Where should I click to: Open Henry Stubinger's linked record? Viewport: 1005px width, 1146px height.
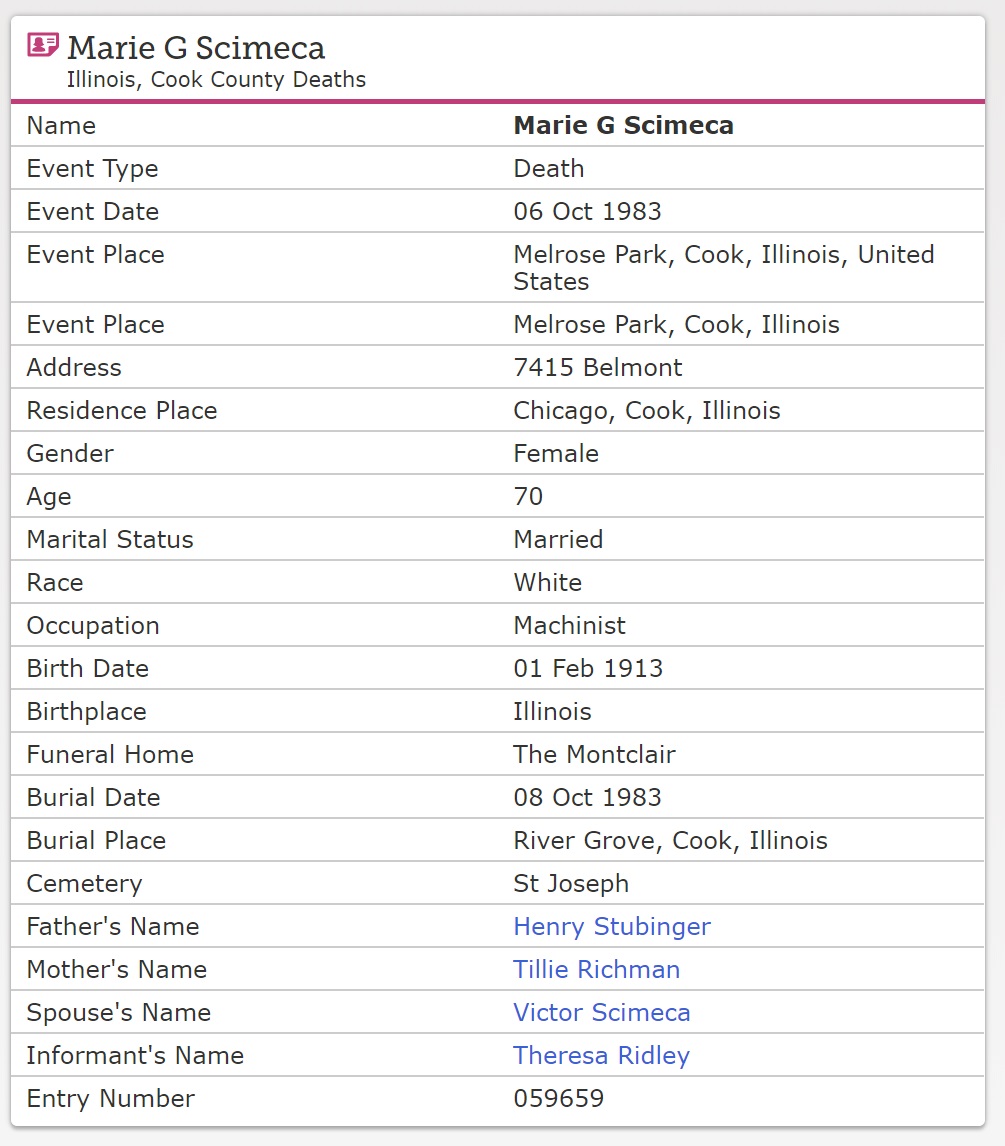tap(611, 927)
